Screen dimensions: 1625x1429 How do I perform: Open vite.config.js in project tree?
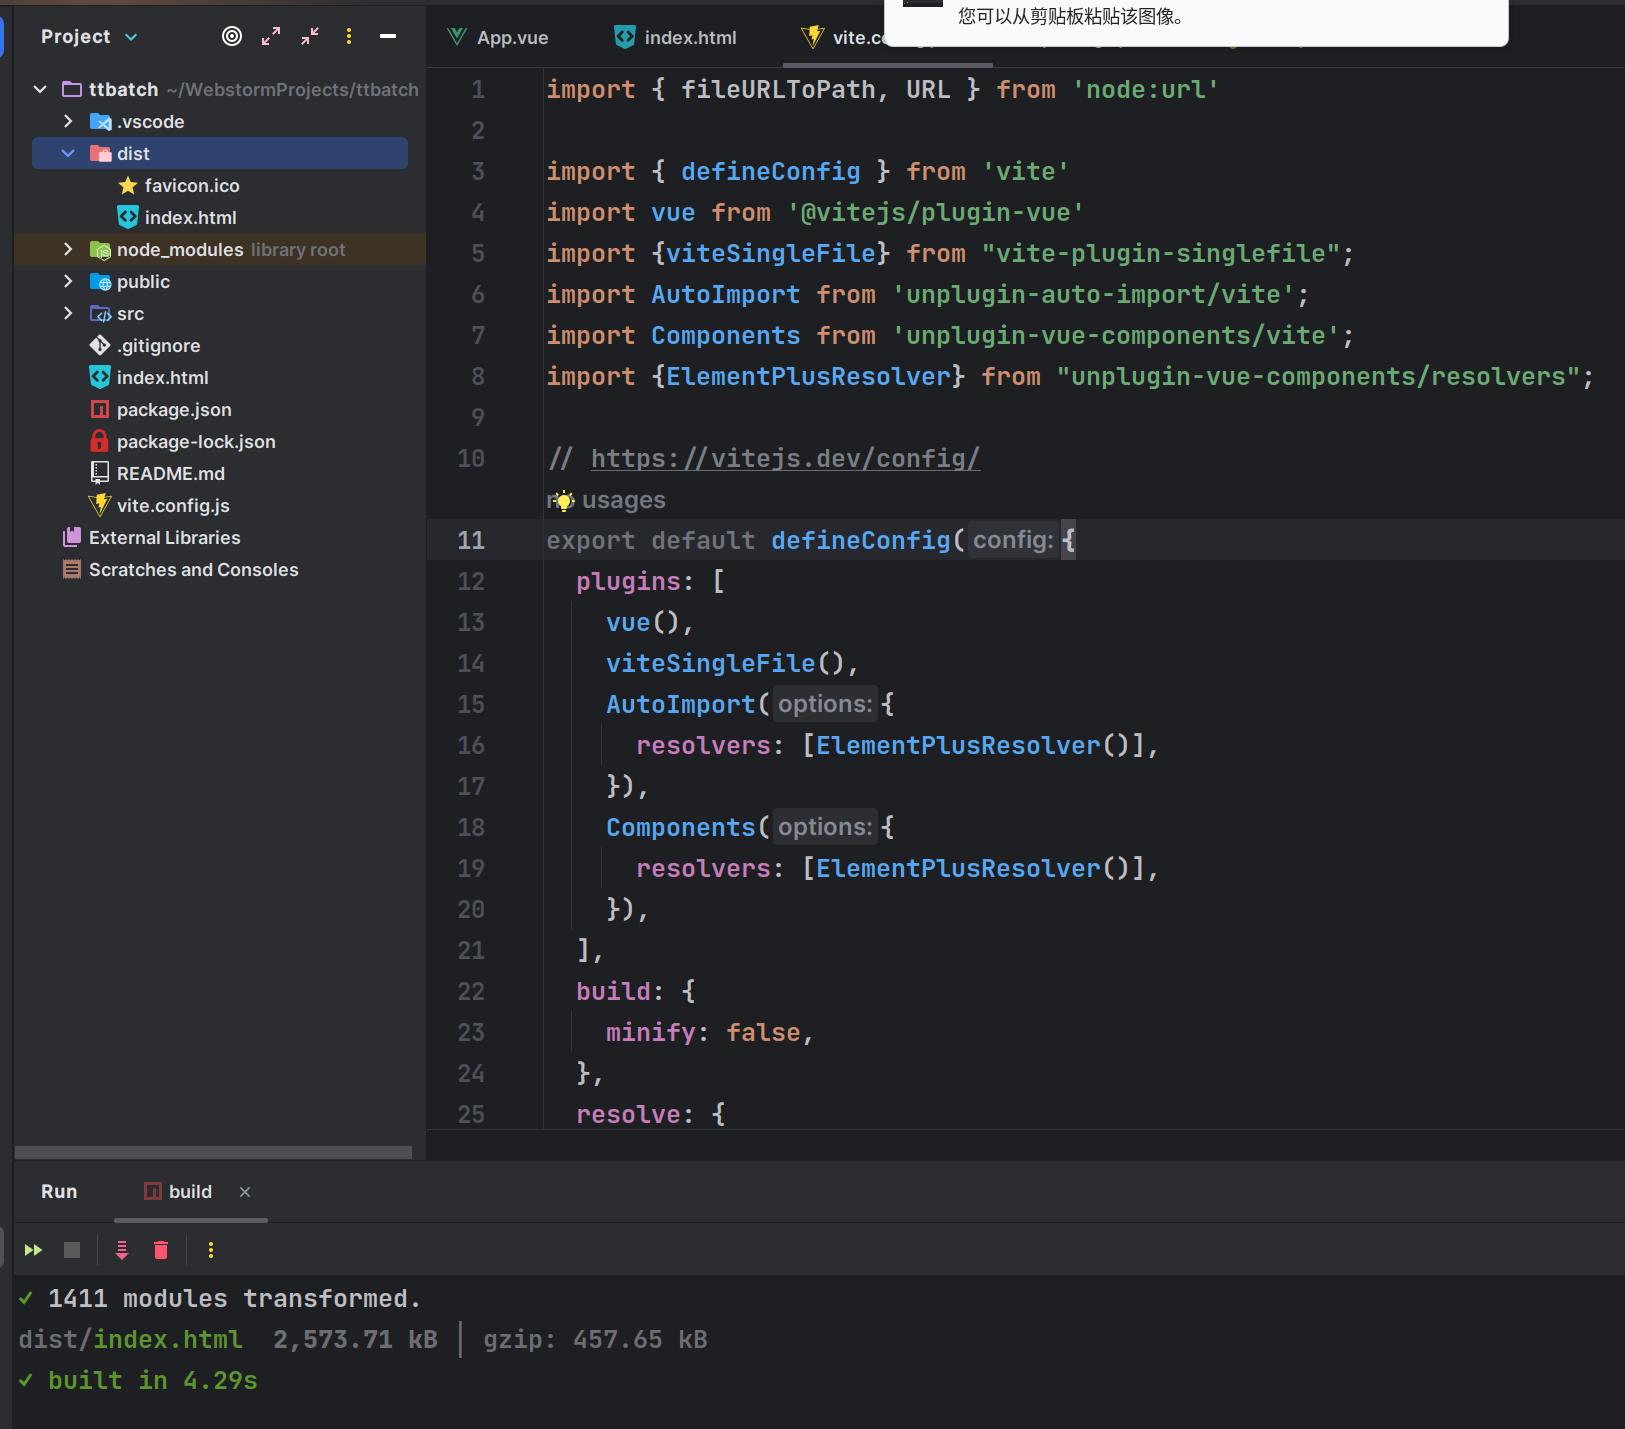(173, 505)
